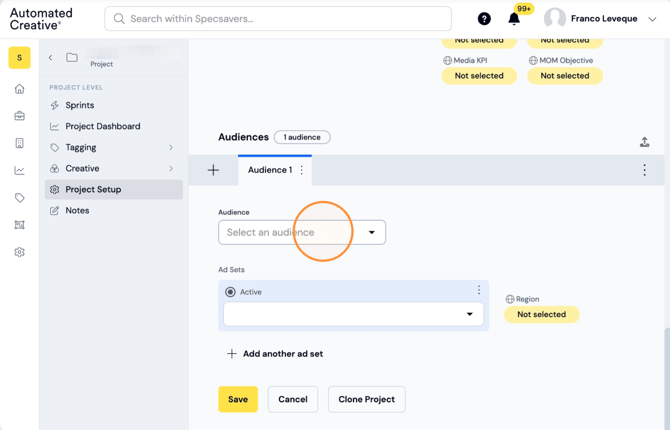Open the line chart icon in left rail

pos(19,171)
